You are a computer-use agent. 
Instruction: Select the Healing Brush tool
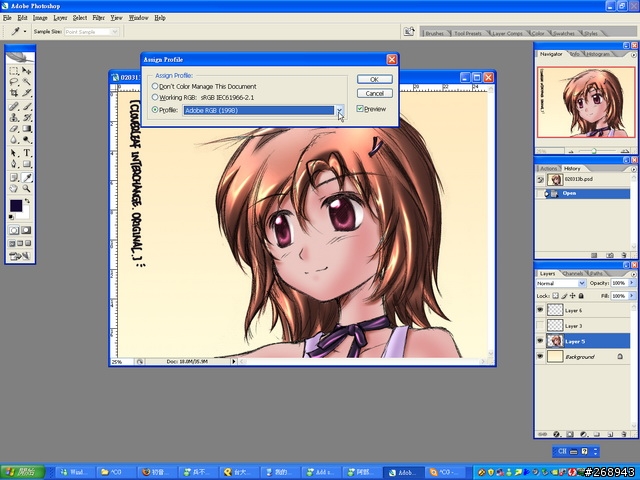coord(14,107)
